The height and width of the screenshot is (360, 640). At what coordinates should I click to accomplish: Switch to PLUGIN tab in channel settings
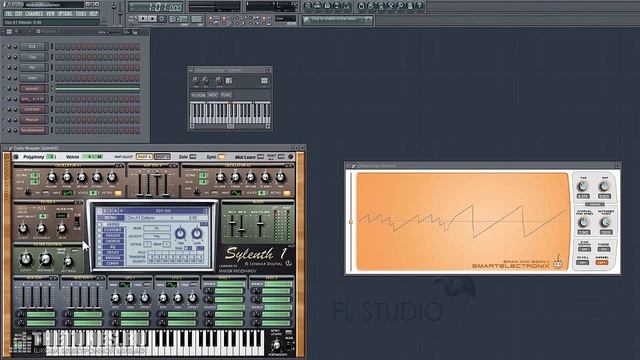198,95
